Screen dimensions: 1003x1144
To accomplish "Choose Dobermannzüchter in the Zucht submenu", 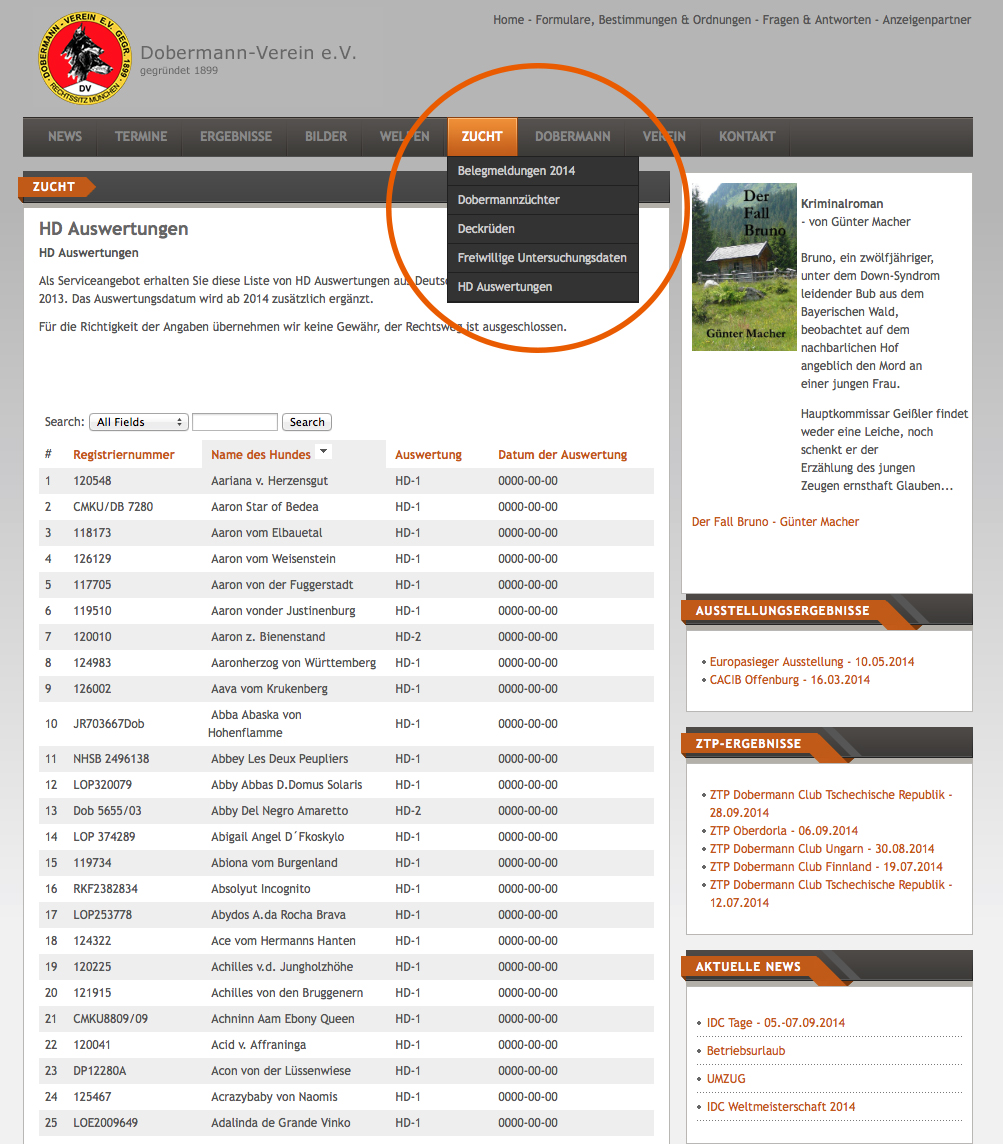I will (x=508, y=200).
